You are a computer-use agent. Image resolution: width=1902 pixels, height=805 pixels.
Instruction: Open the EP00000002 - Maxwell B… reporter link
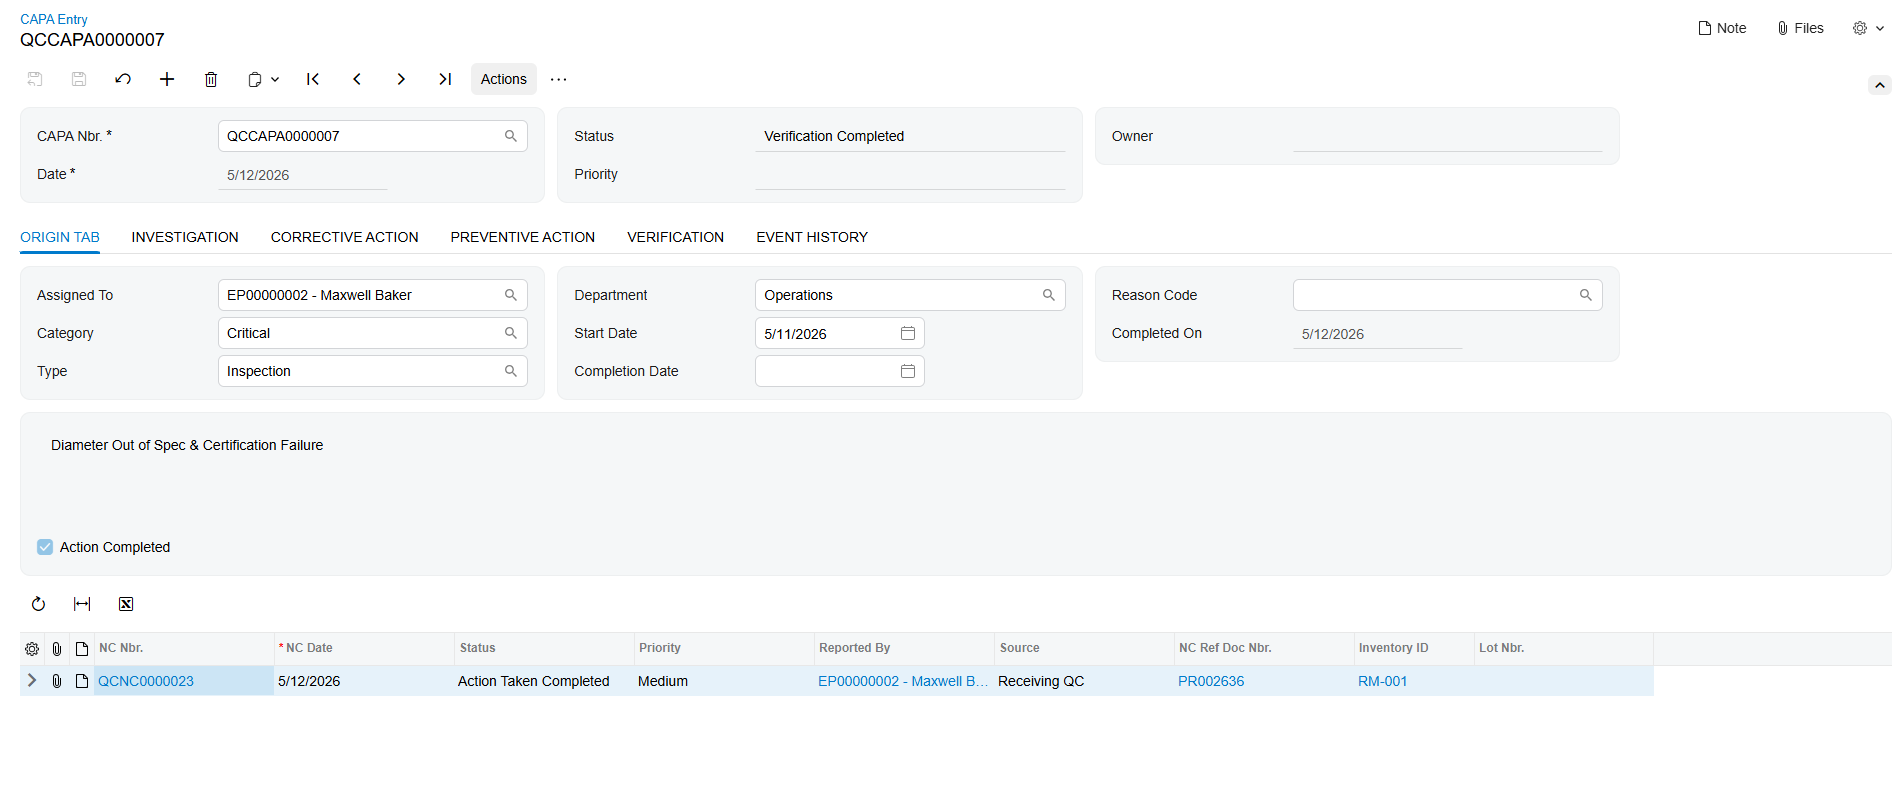pyautogui.click(x=903, y=681)
